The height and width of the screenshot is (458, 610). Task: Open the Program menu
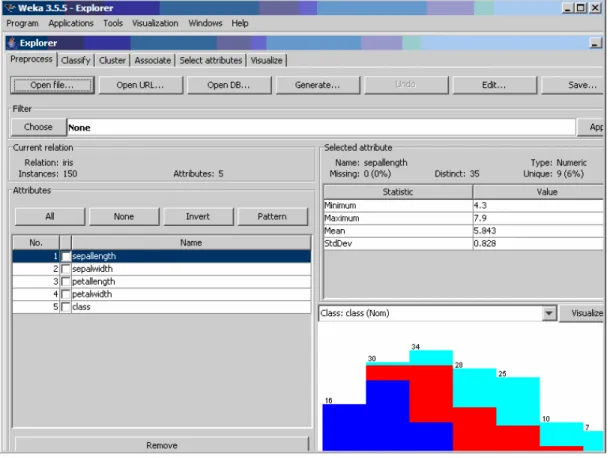click(x=22, y=23)
